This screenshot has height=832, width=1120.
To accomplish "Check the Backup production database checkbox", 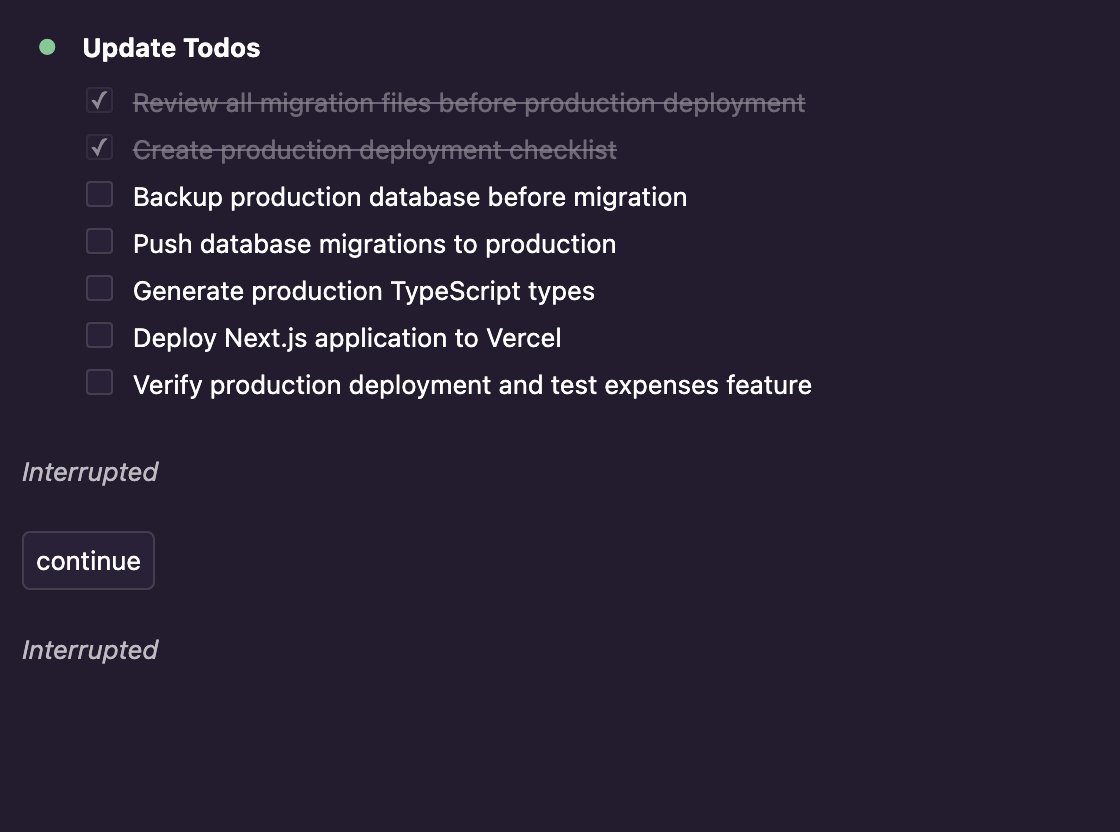I will click(x=99, y=195).
